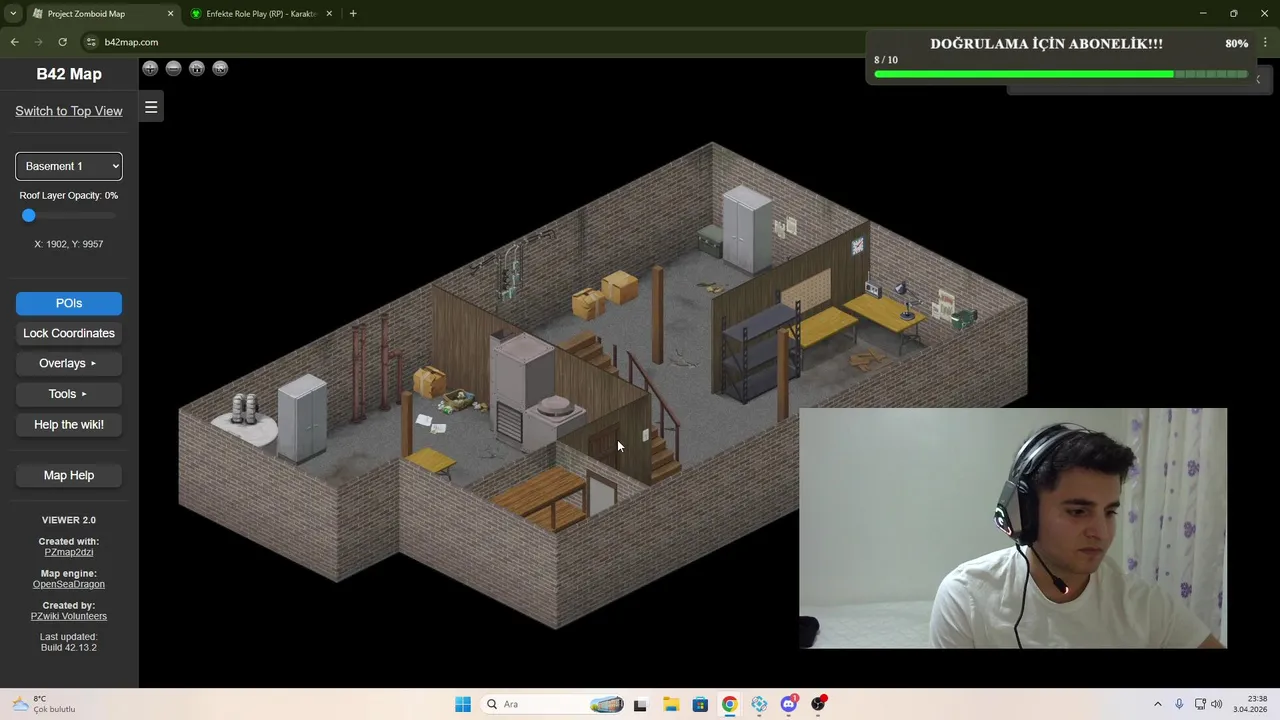1280x720 pixels.
Task: Close the Project Zomboid Map tab
Action: (x=170, y=14)
